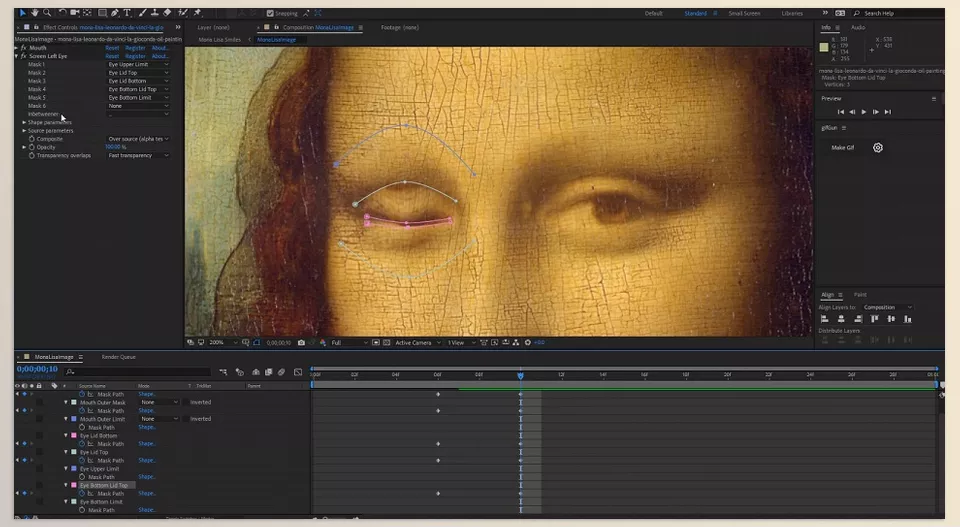Open Align Layers to Composition dropdown
The image size is (960, 527).
[888, 307]
